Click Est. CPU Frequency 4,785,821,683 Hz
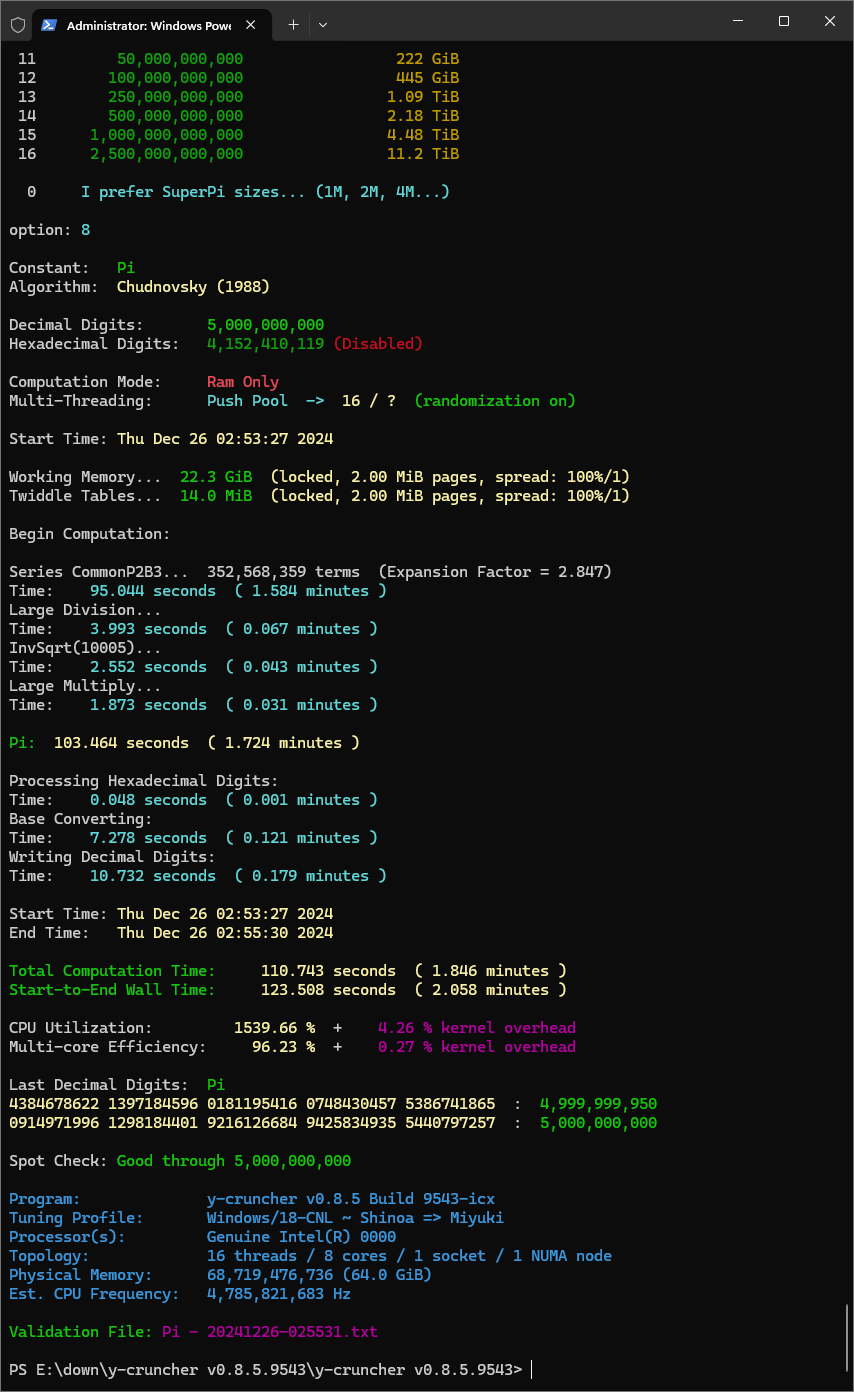Screen dimensions: 854x1392 click(x=279, y=1294)
